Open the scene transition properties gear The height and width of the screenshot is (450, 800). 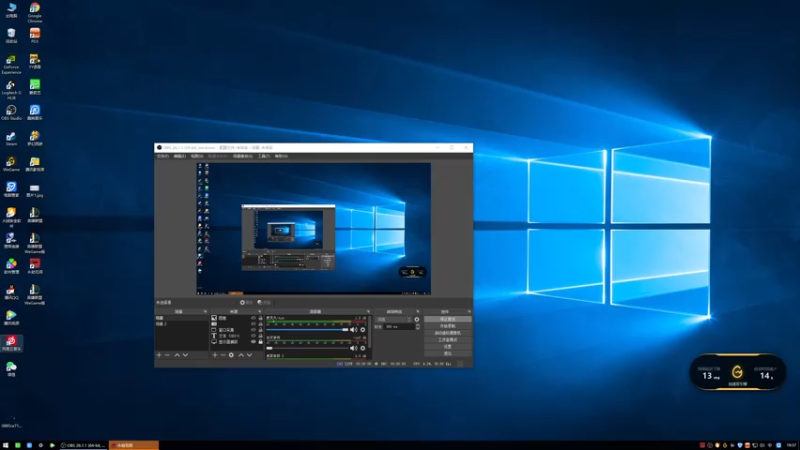(x=417, y=319)
